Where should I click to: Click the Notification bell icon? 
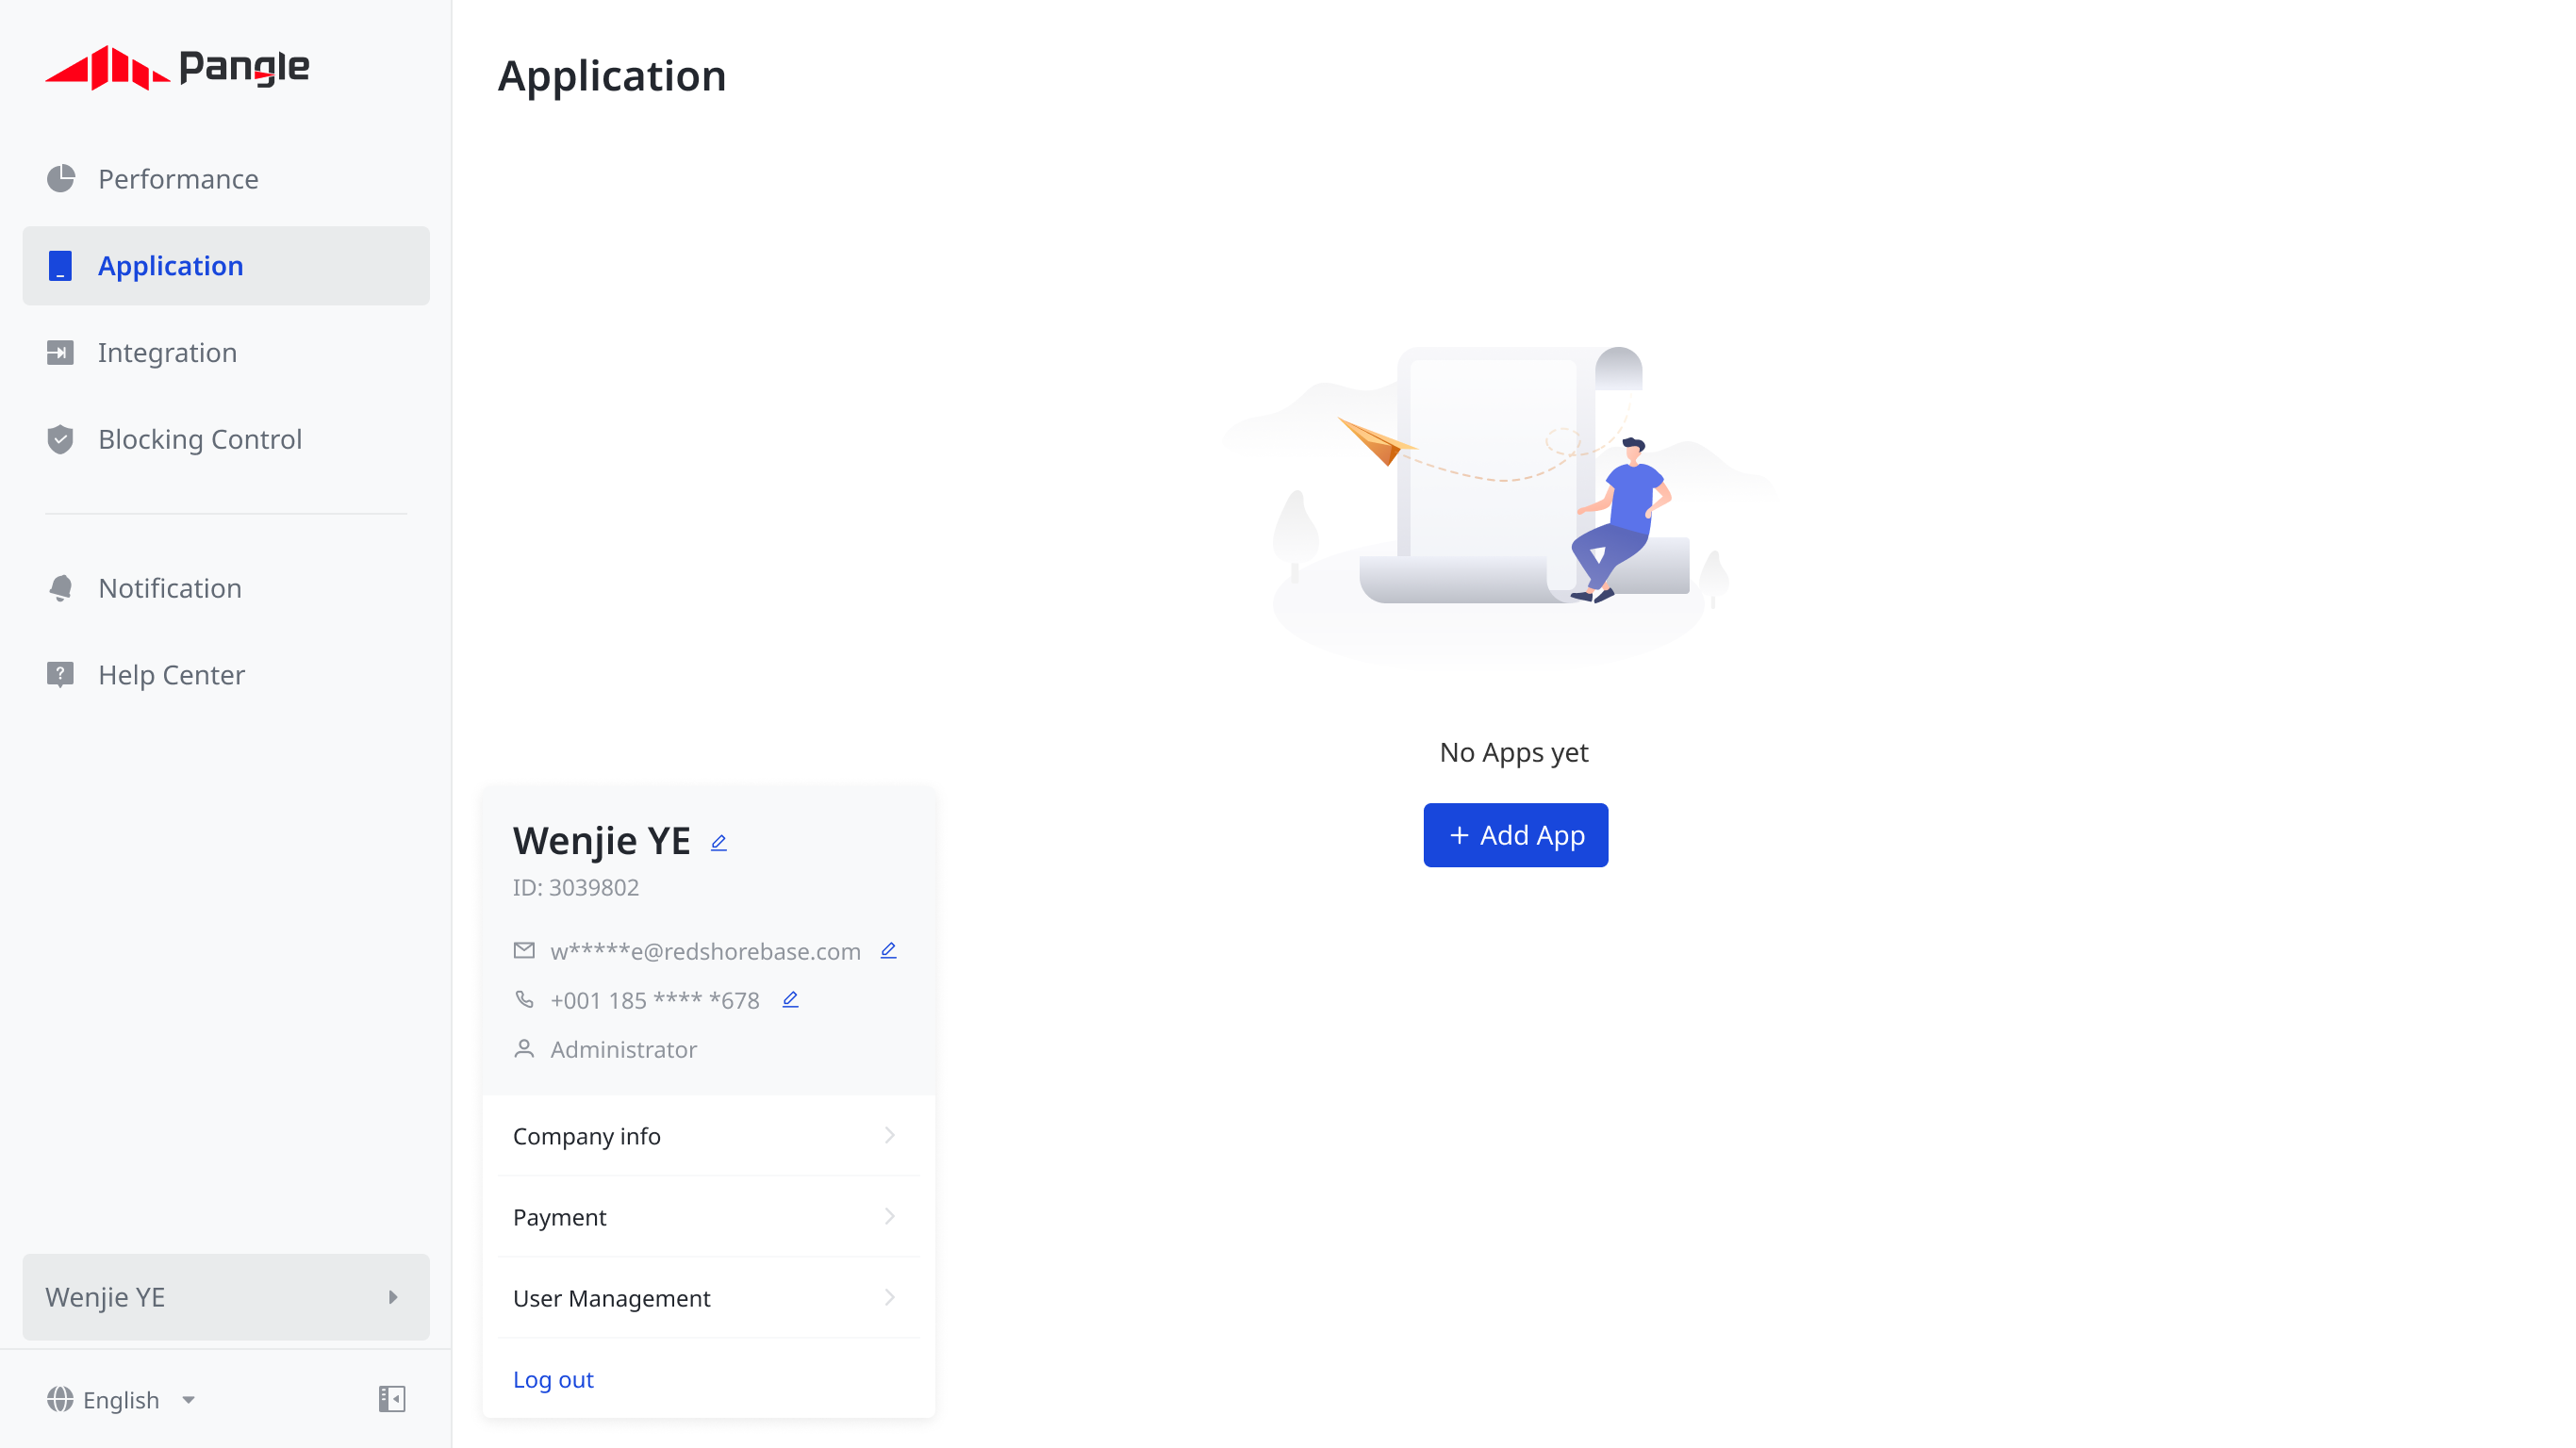(x=61, y=588)
